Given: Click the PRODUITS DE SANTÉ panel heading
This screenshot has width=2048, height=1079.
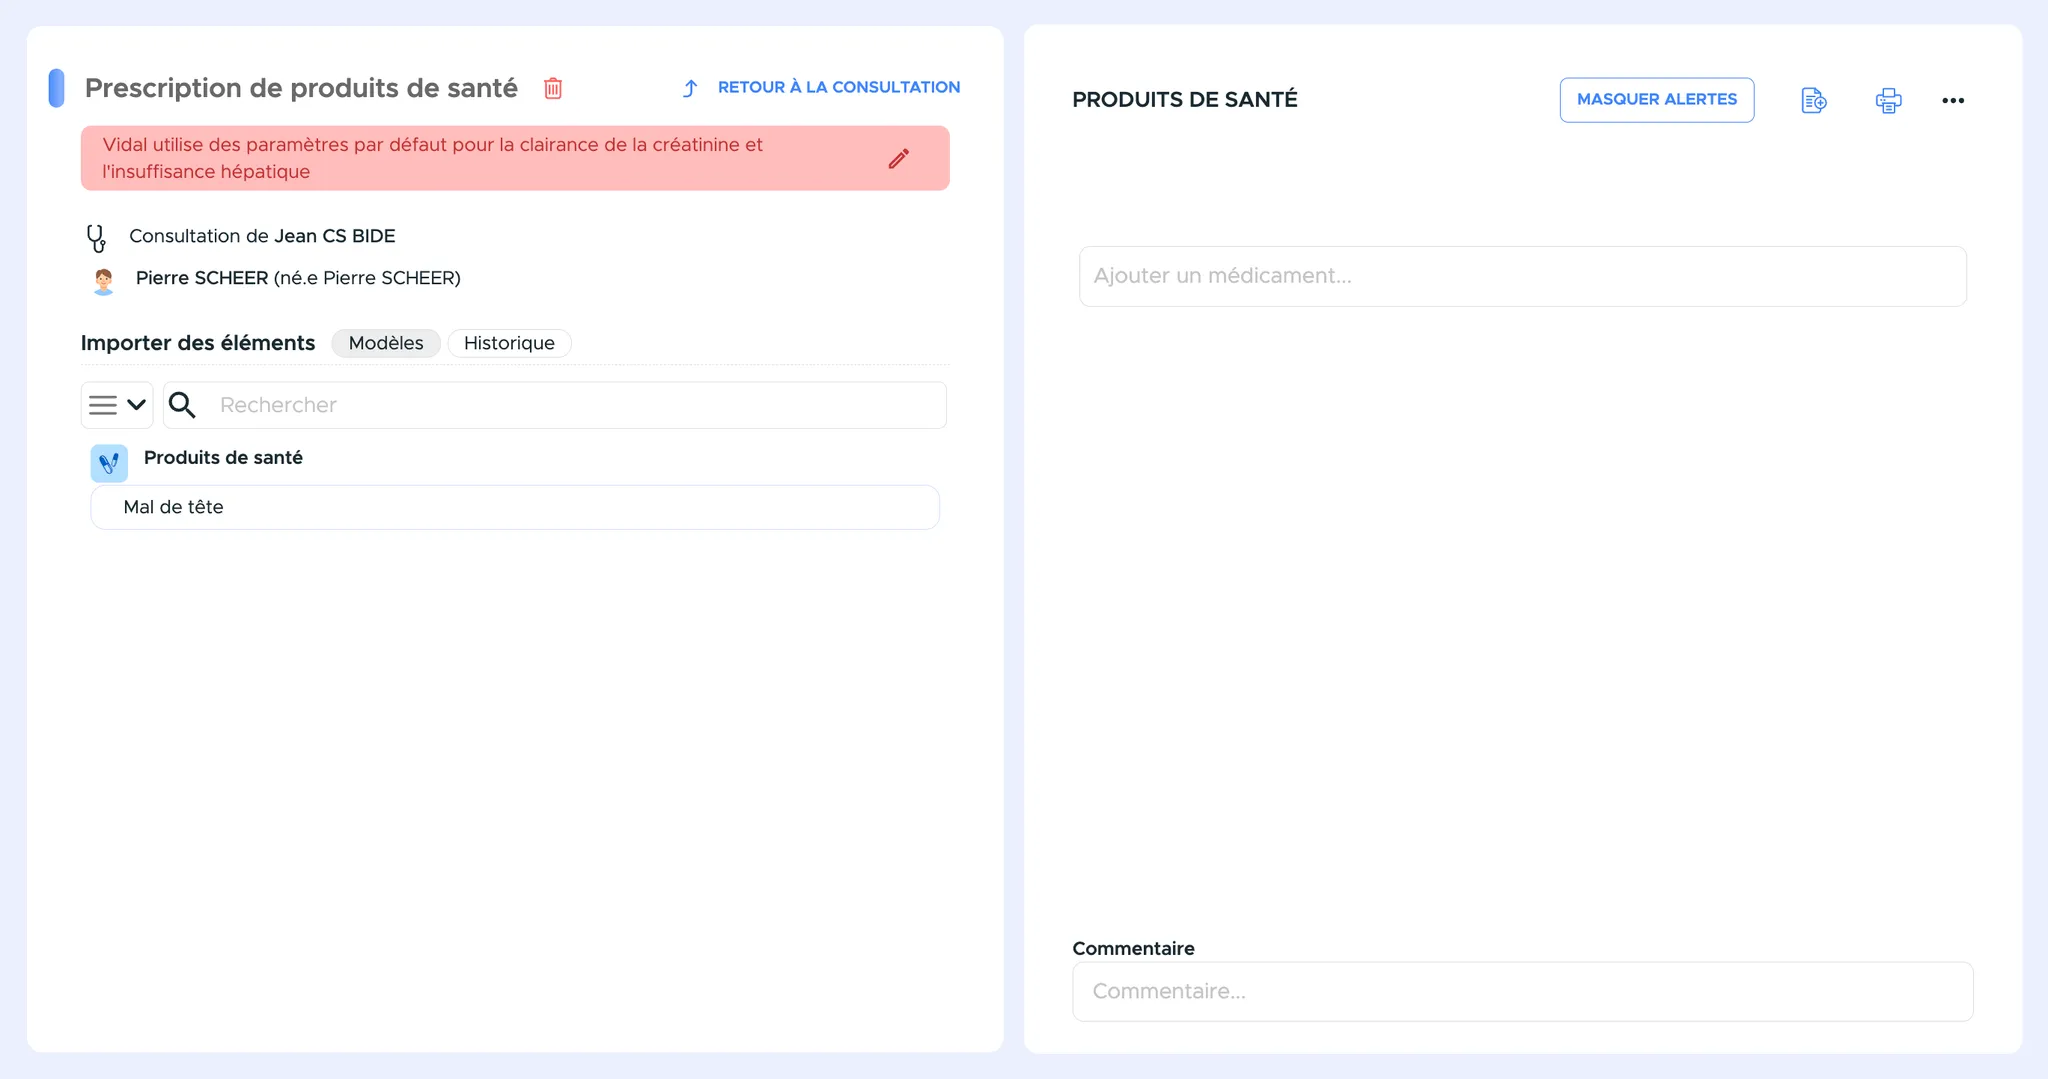Looking at the screenshot, I should (1185, 99).
